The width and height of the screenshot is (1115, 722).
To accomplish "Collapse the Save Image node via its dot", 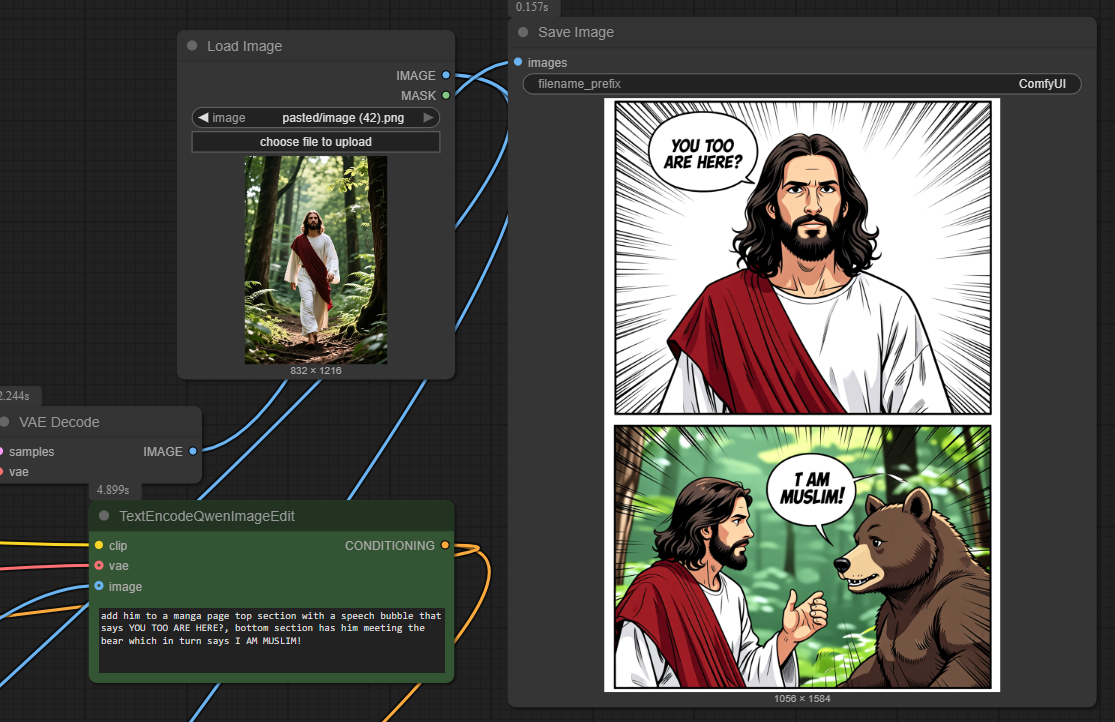I will click(x=523, y=32).
